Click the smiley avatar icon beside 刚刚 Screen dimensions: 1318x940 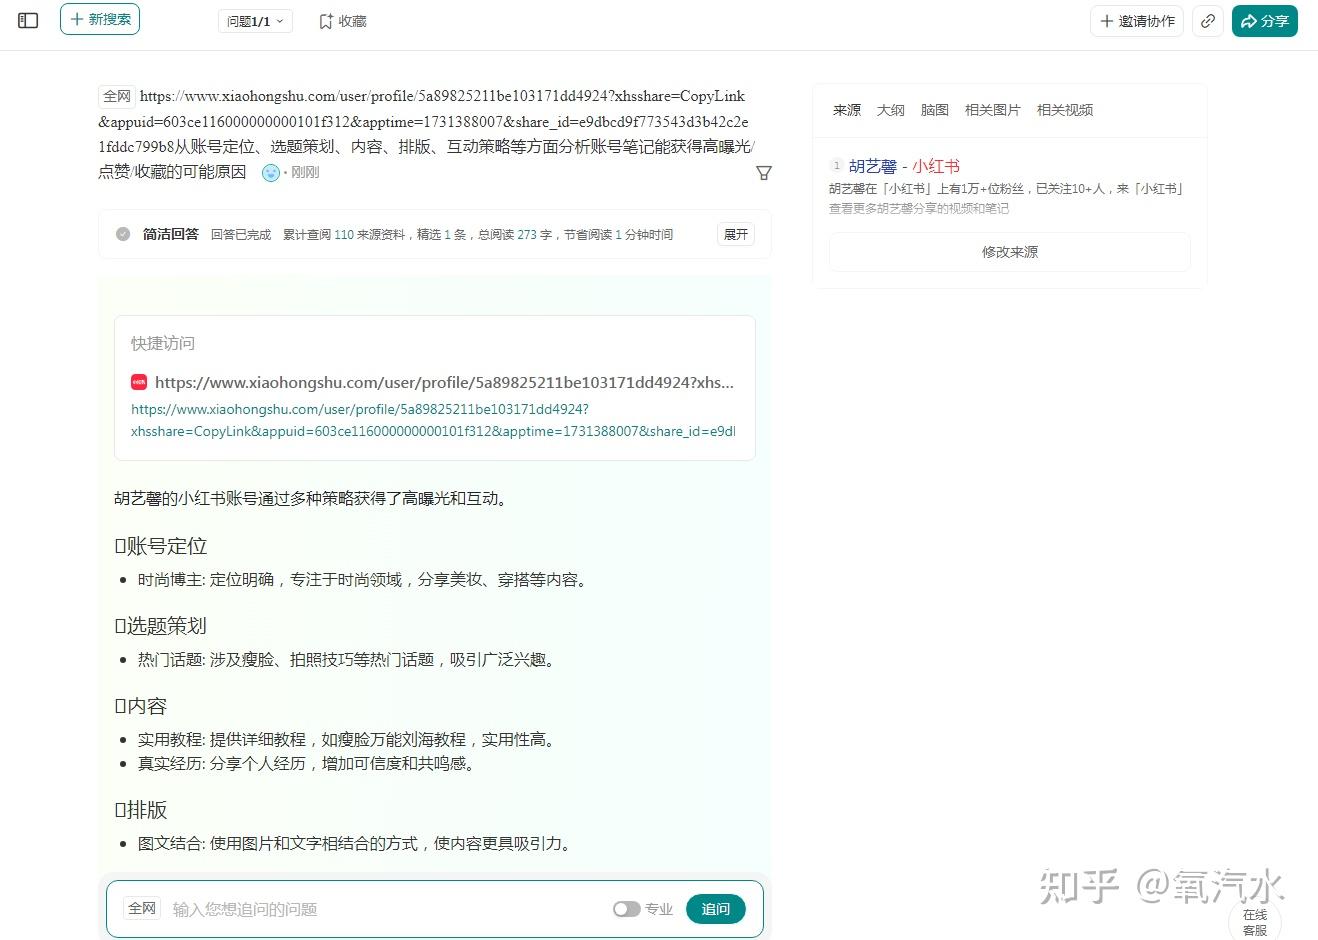point(271,173)
